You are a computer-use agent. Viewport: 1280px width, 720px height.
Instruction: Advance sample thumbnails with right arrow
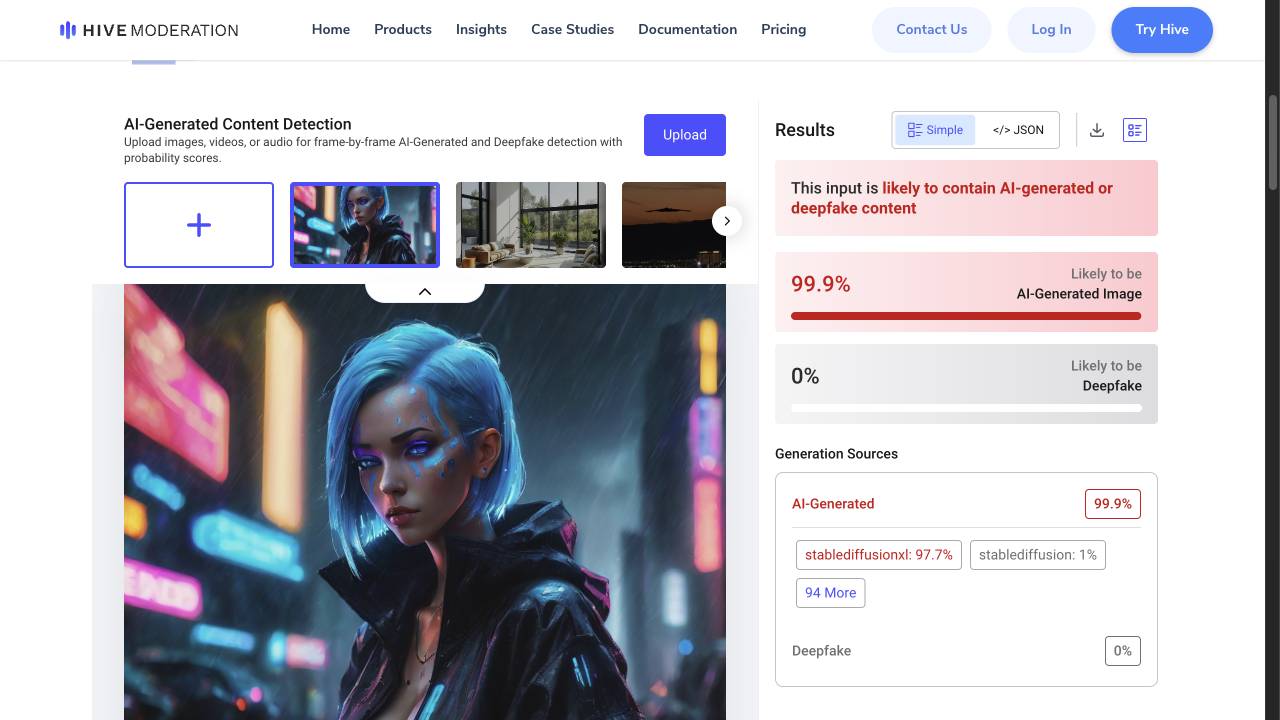[727, 221]
